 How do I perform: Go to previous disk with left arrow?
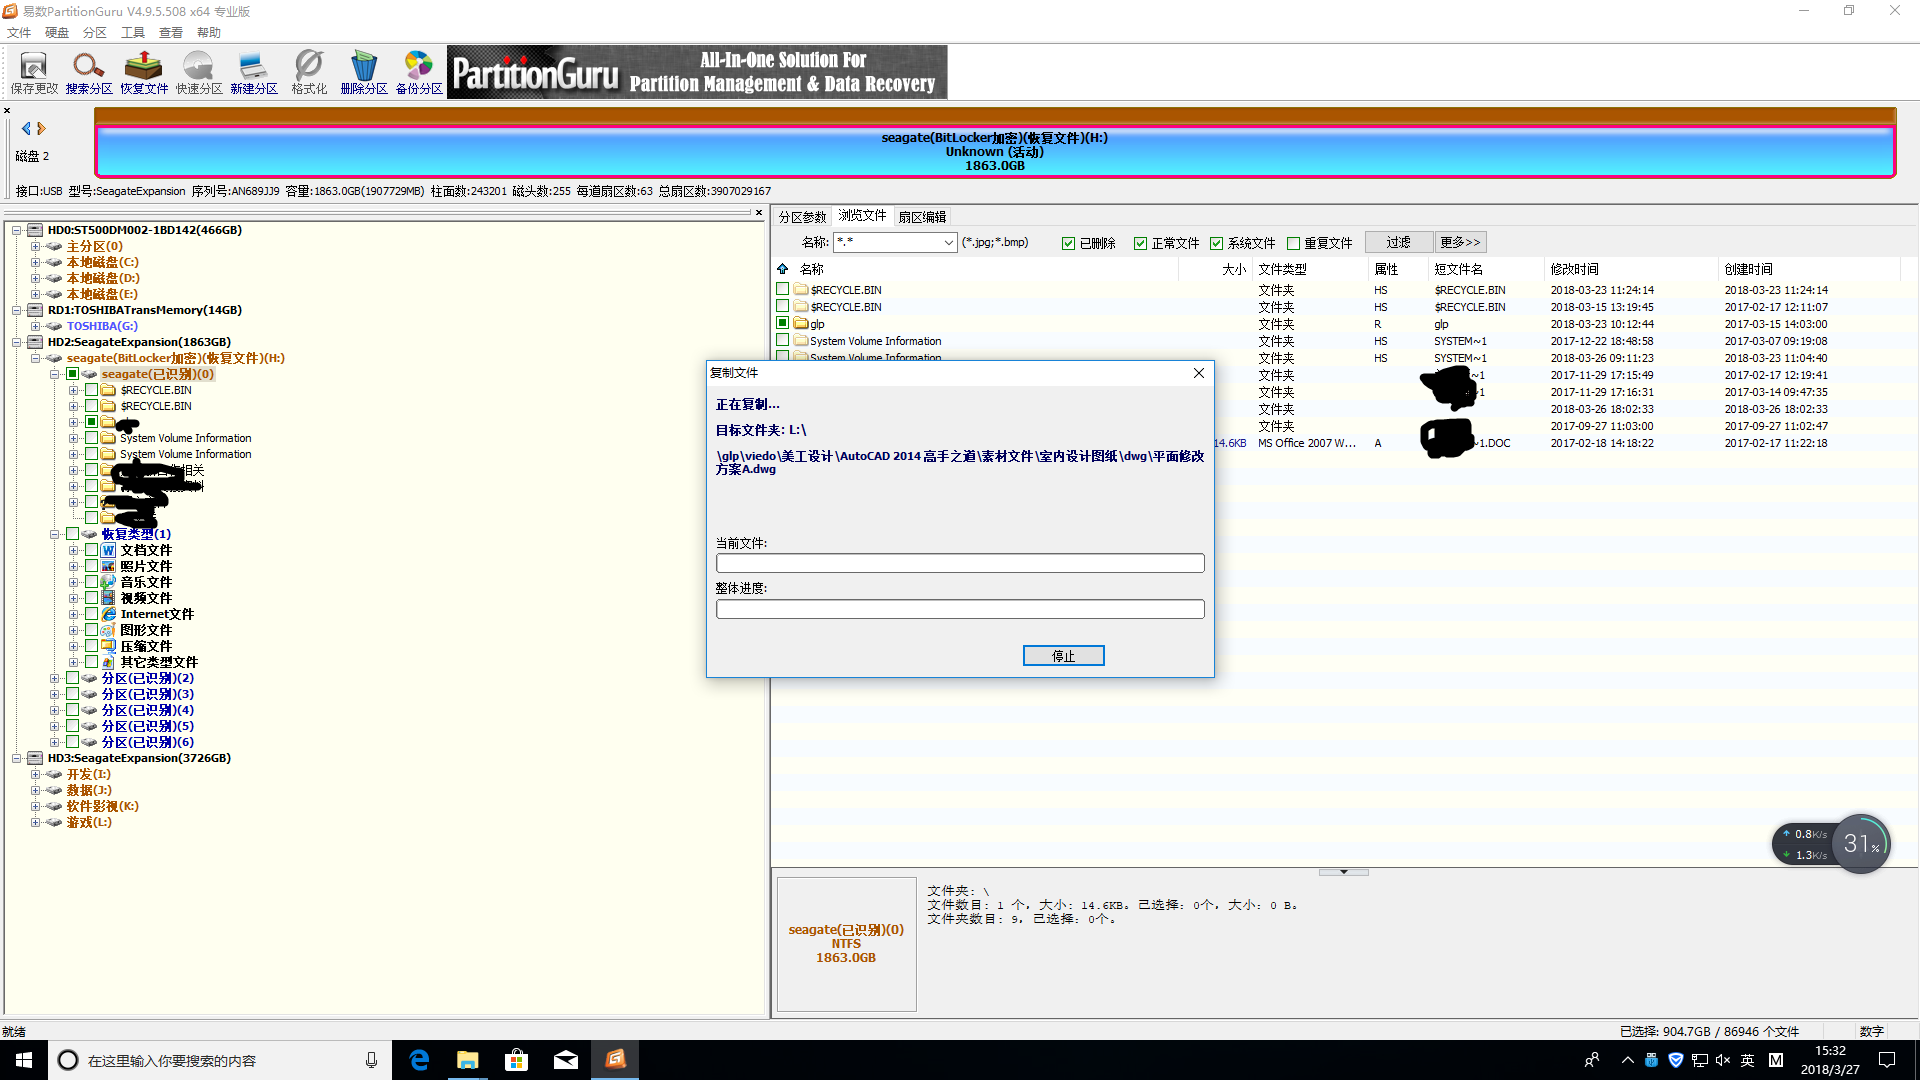coord(26,128)
